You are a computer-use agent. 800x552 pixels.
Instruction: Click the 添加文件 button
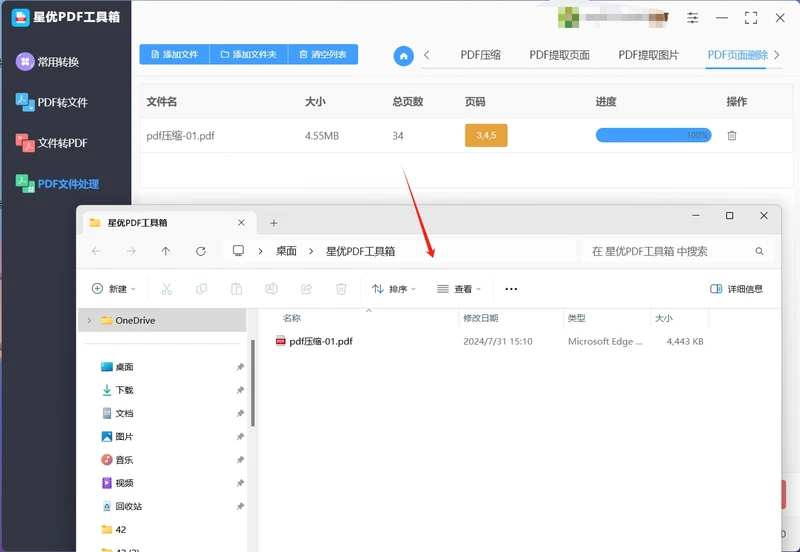174,54
